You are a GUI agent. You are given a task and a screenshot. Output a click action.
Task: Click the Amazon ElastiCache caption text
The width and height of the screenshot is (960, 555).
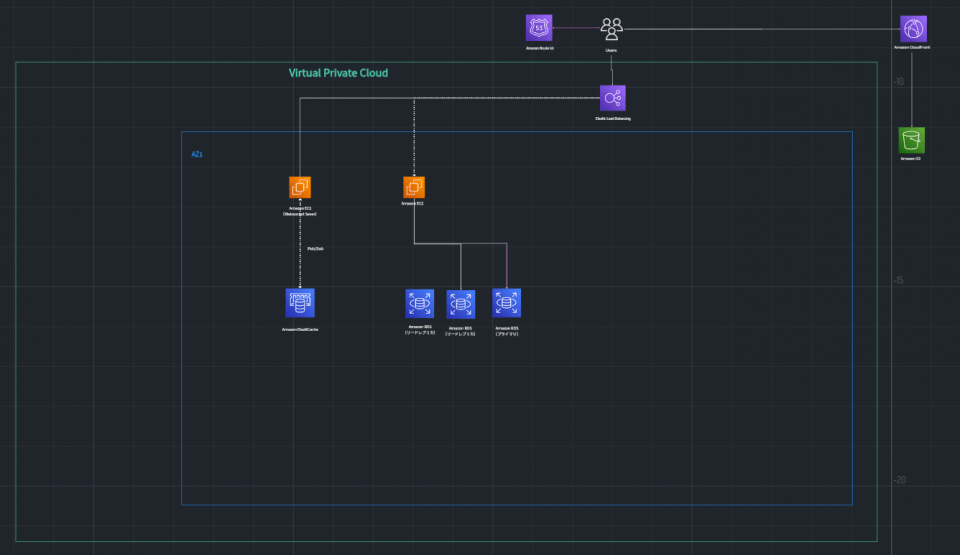(300, 330)
